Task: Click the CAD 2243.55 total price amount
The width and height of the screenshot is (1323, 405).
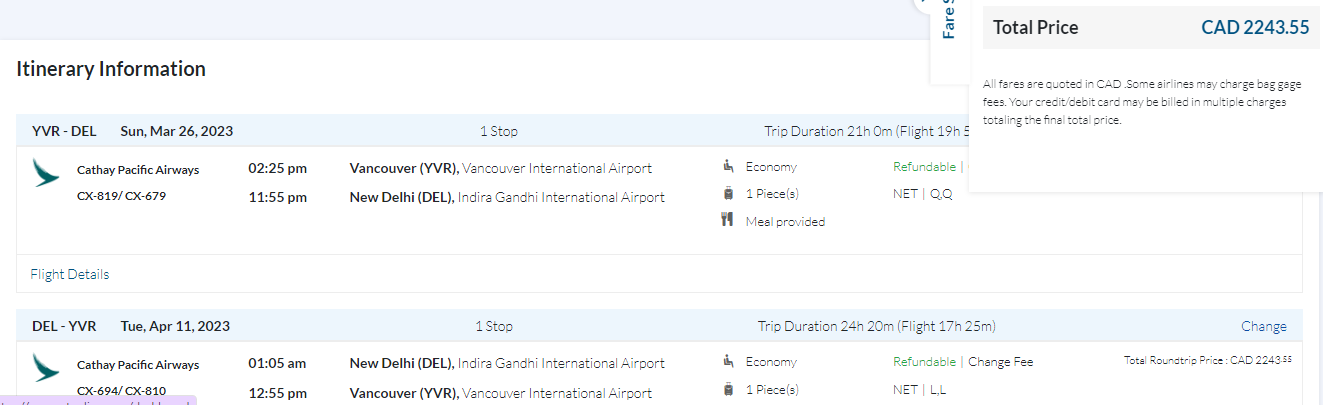Action: [1255, 28]
